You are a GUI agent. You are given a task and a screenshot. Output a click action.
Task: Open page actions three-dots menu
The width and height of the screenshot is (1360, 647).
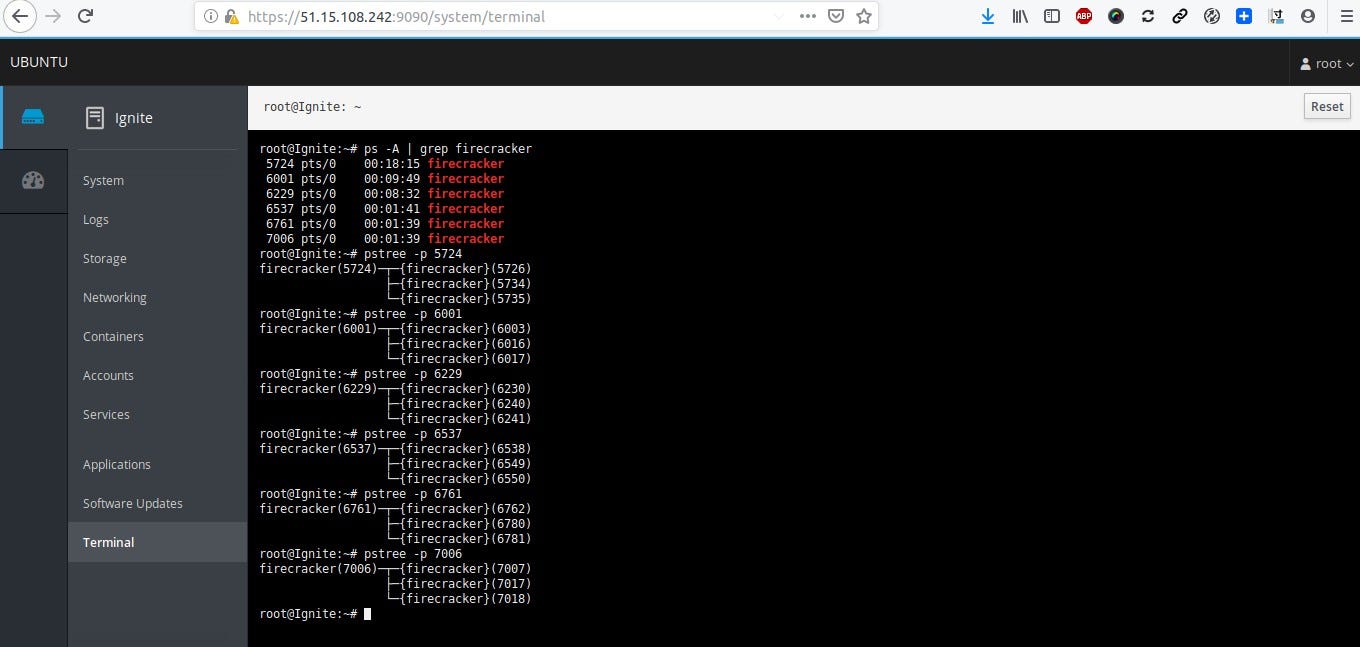coord(808,17)
